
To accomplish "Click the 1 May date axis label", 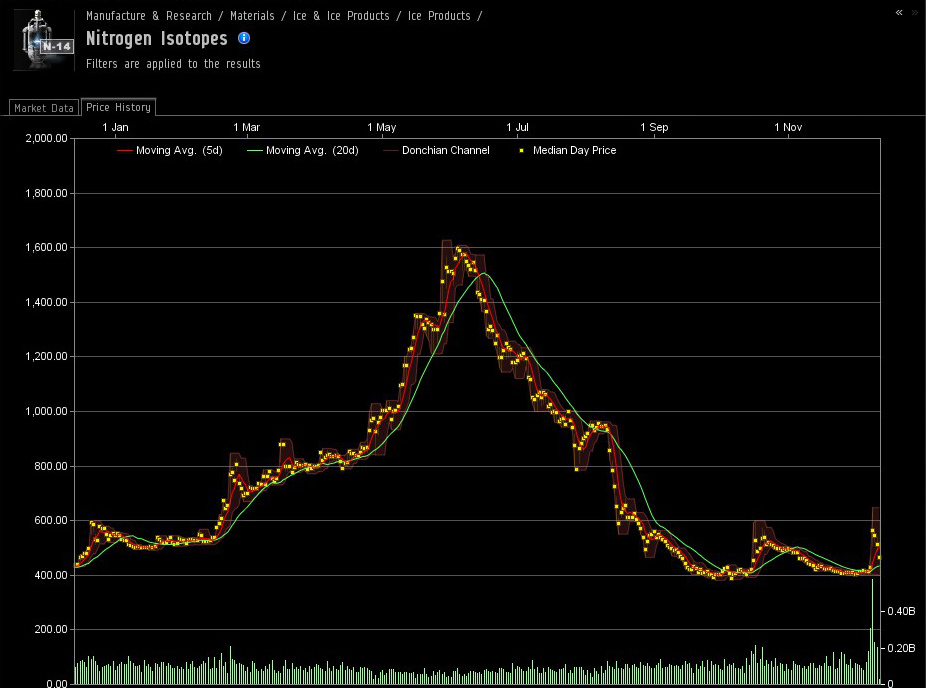I will click(382, 127).
